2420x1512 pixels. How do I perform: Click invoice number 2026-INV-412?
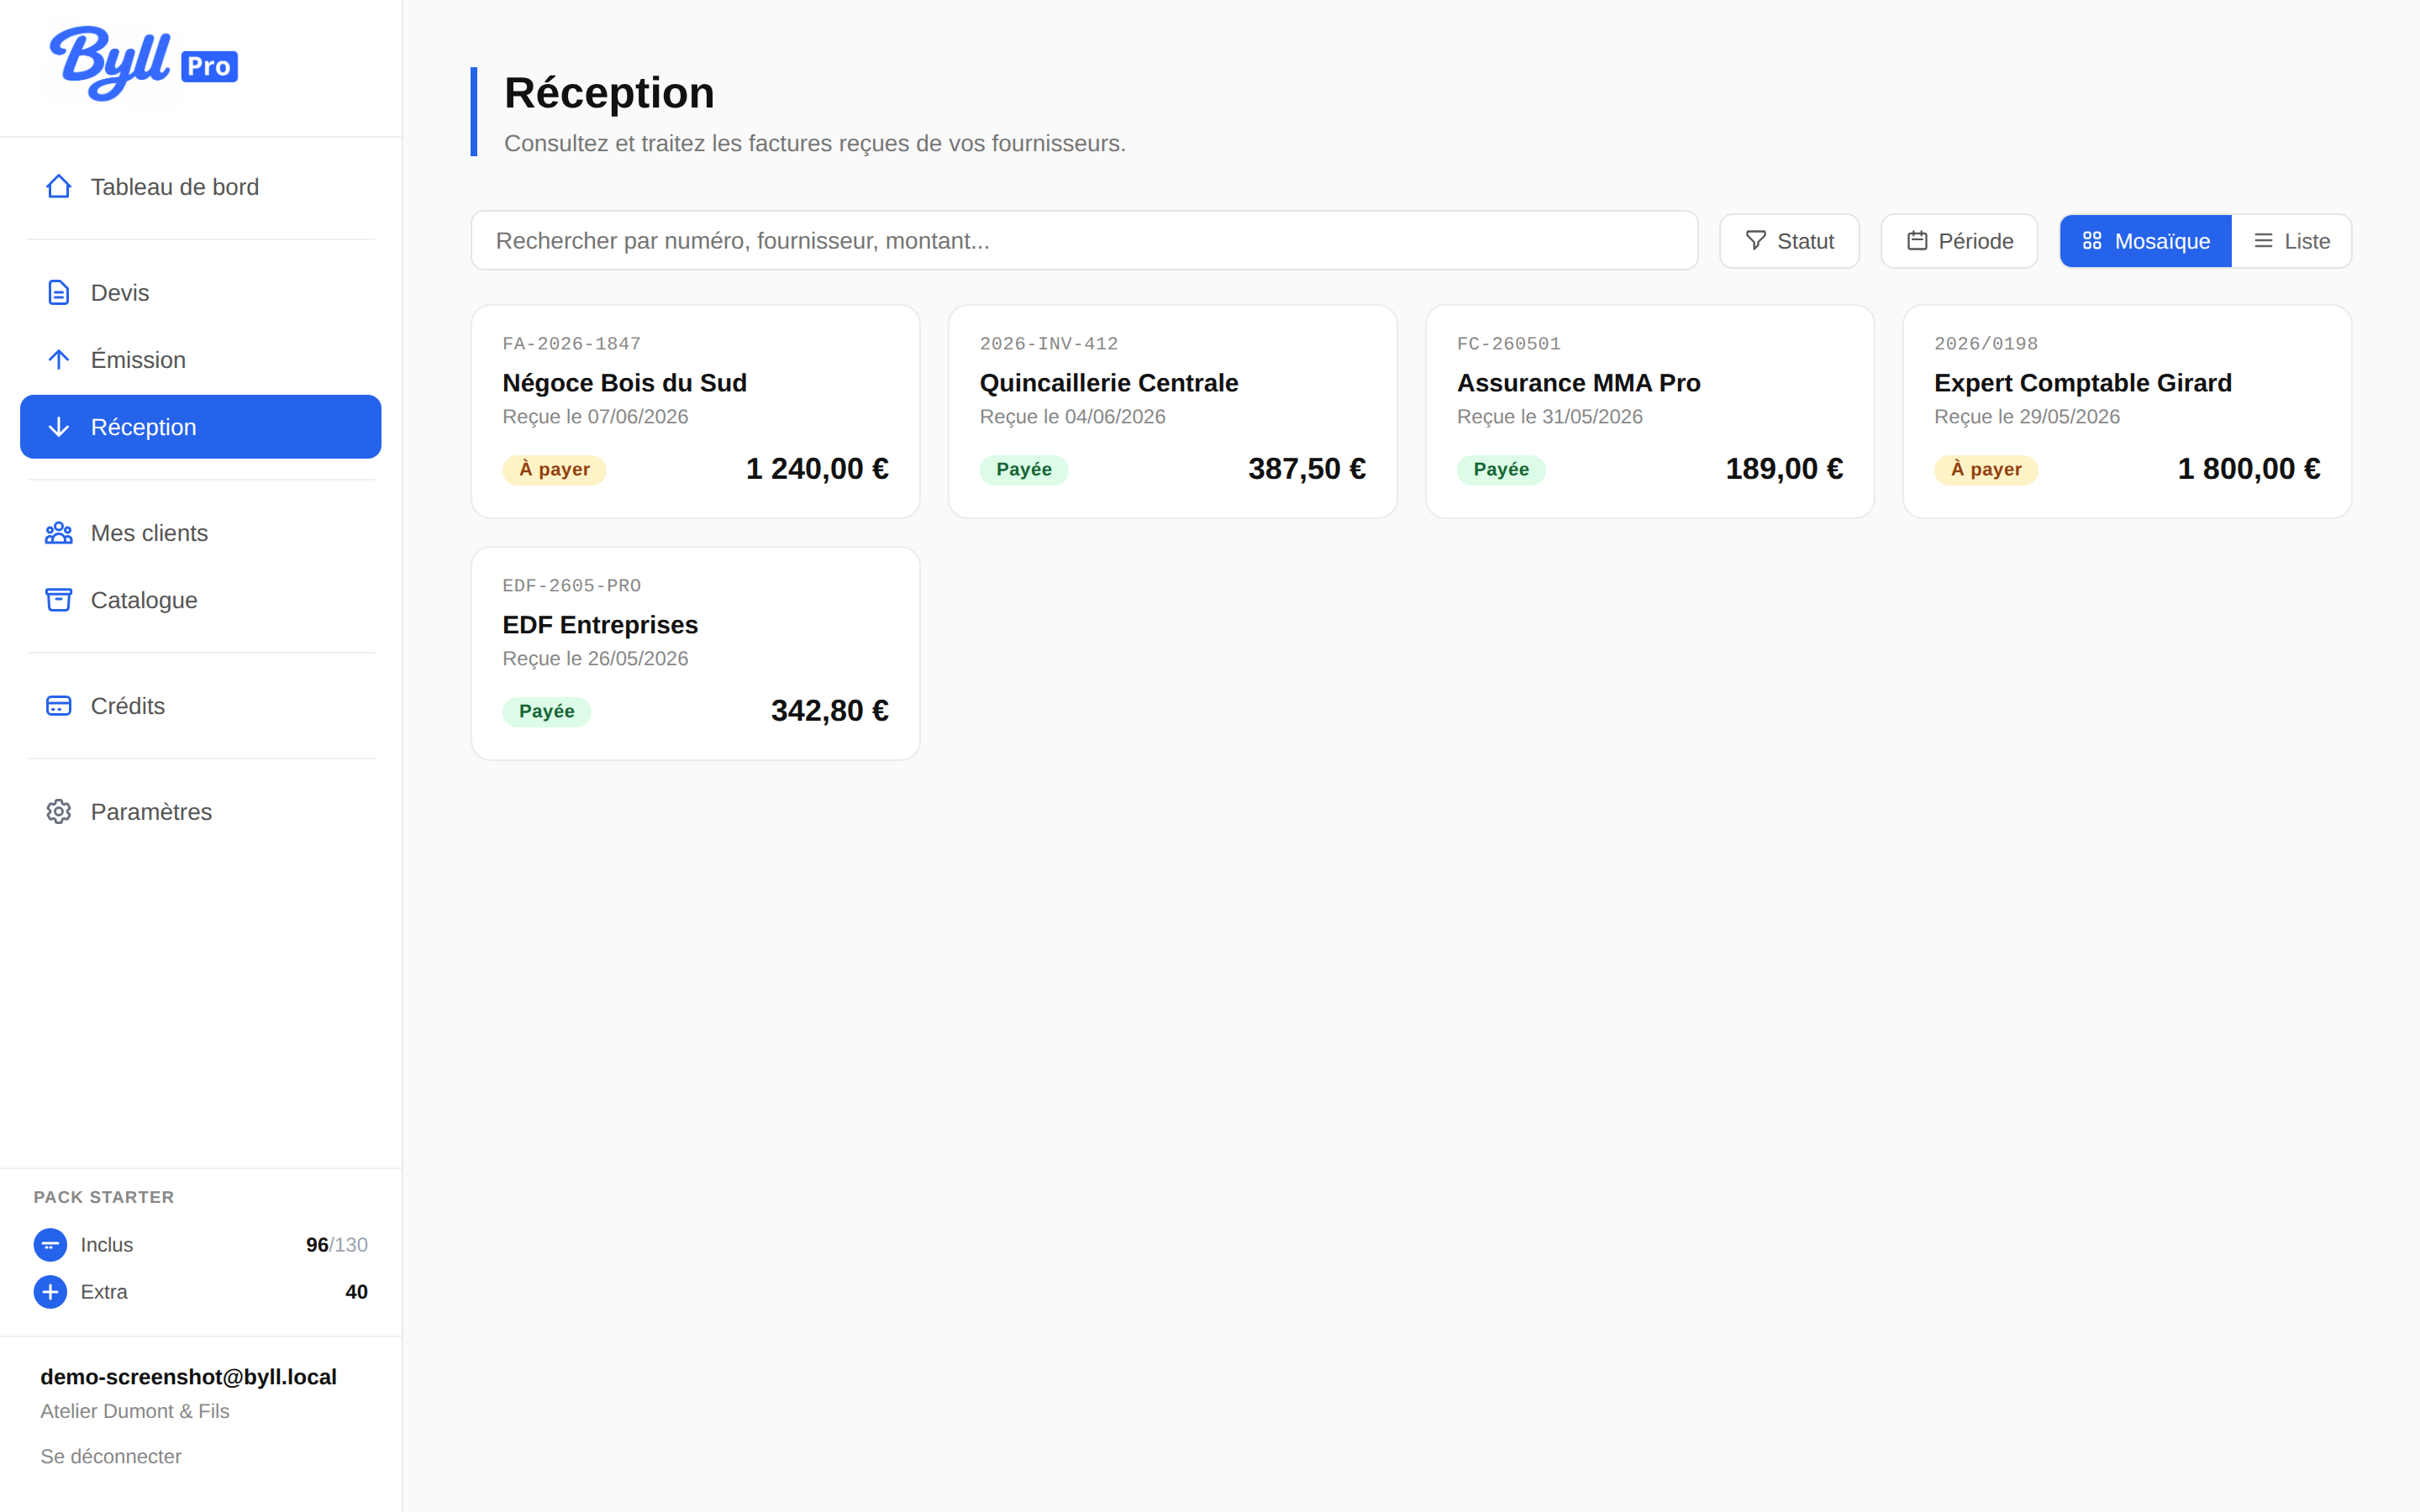point(1048,344)
